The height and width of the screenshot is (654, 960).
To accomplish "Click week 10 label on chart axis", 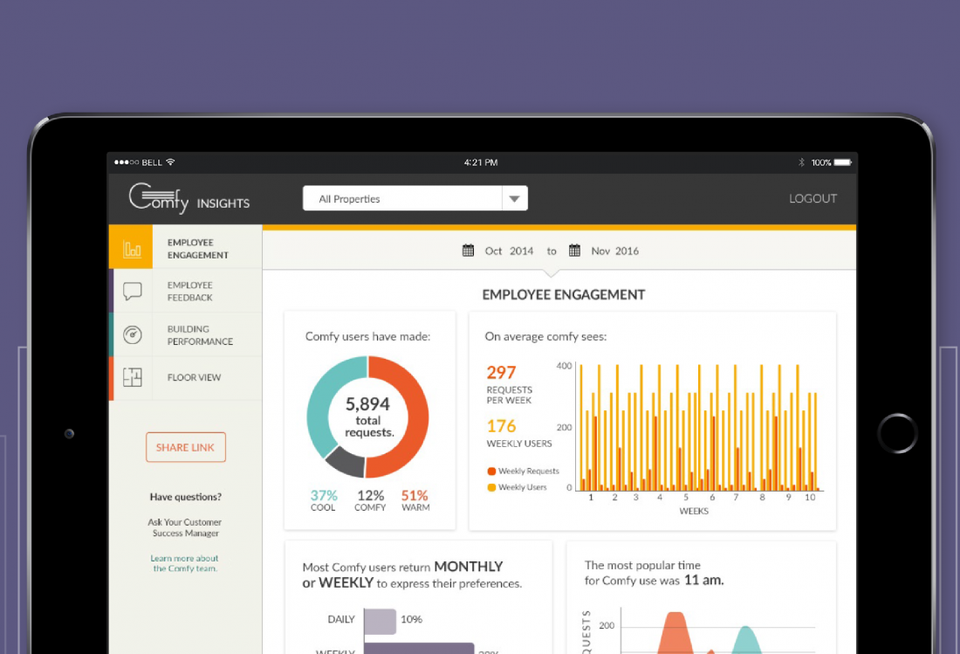I will click(810, 497).
